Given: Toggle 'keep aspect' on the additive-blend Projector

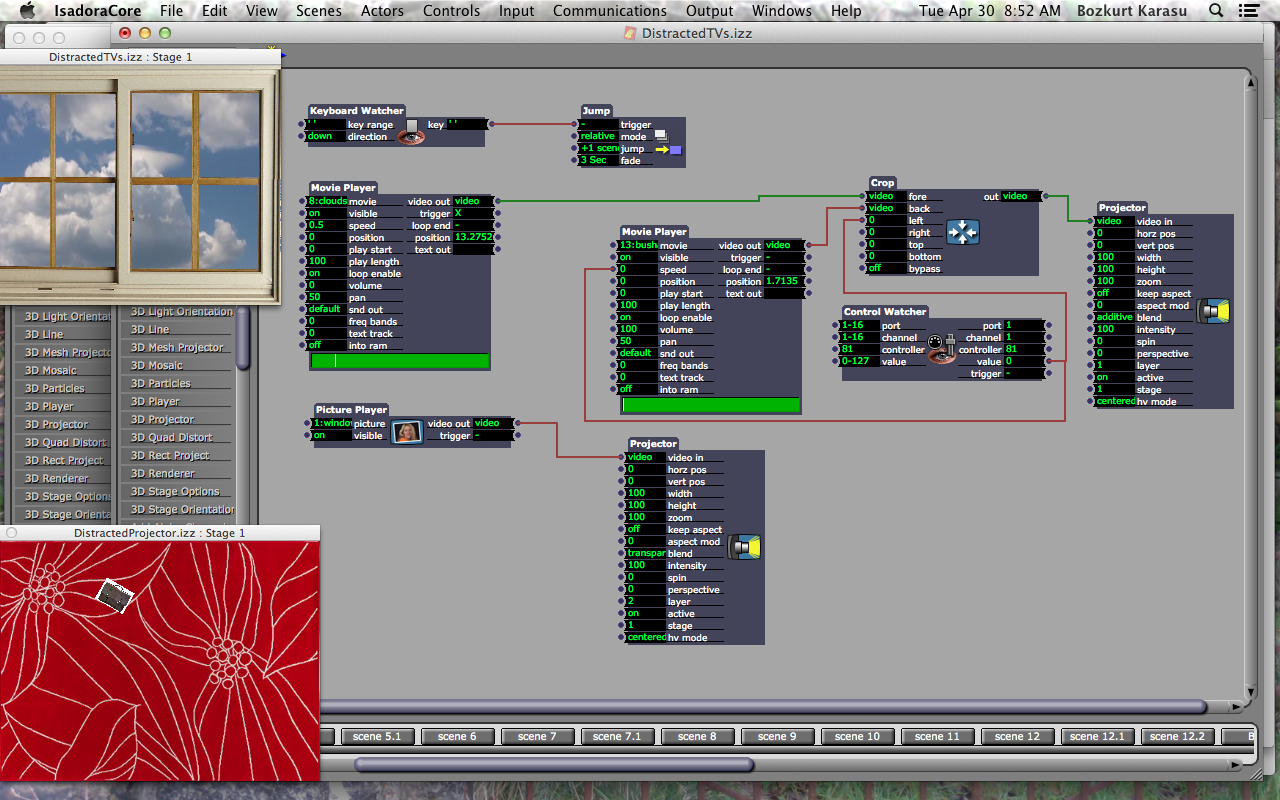Looking at the screenshot, I should click(x=1115, y=293).
